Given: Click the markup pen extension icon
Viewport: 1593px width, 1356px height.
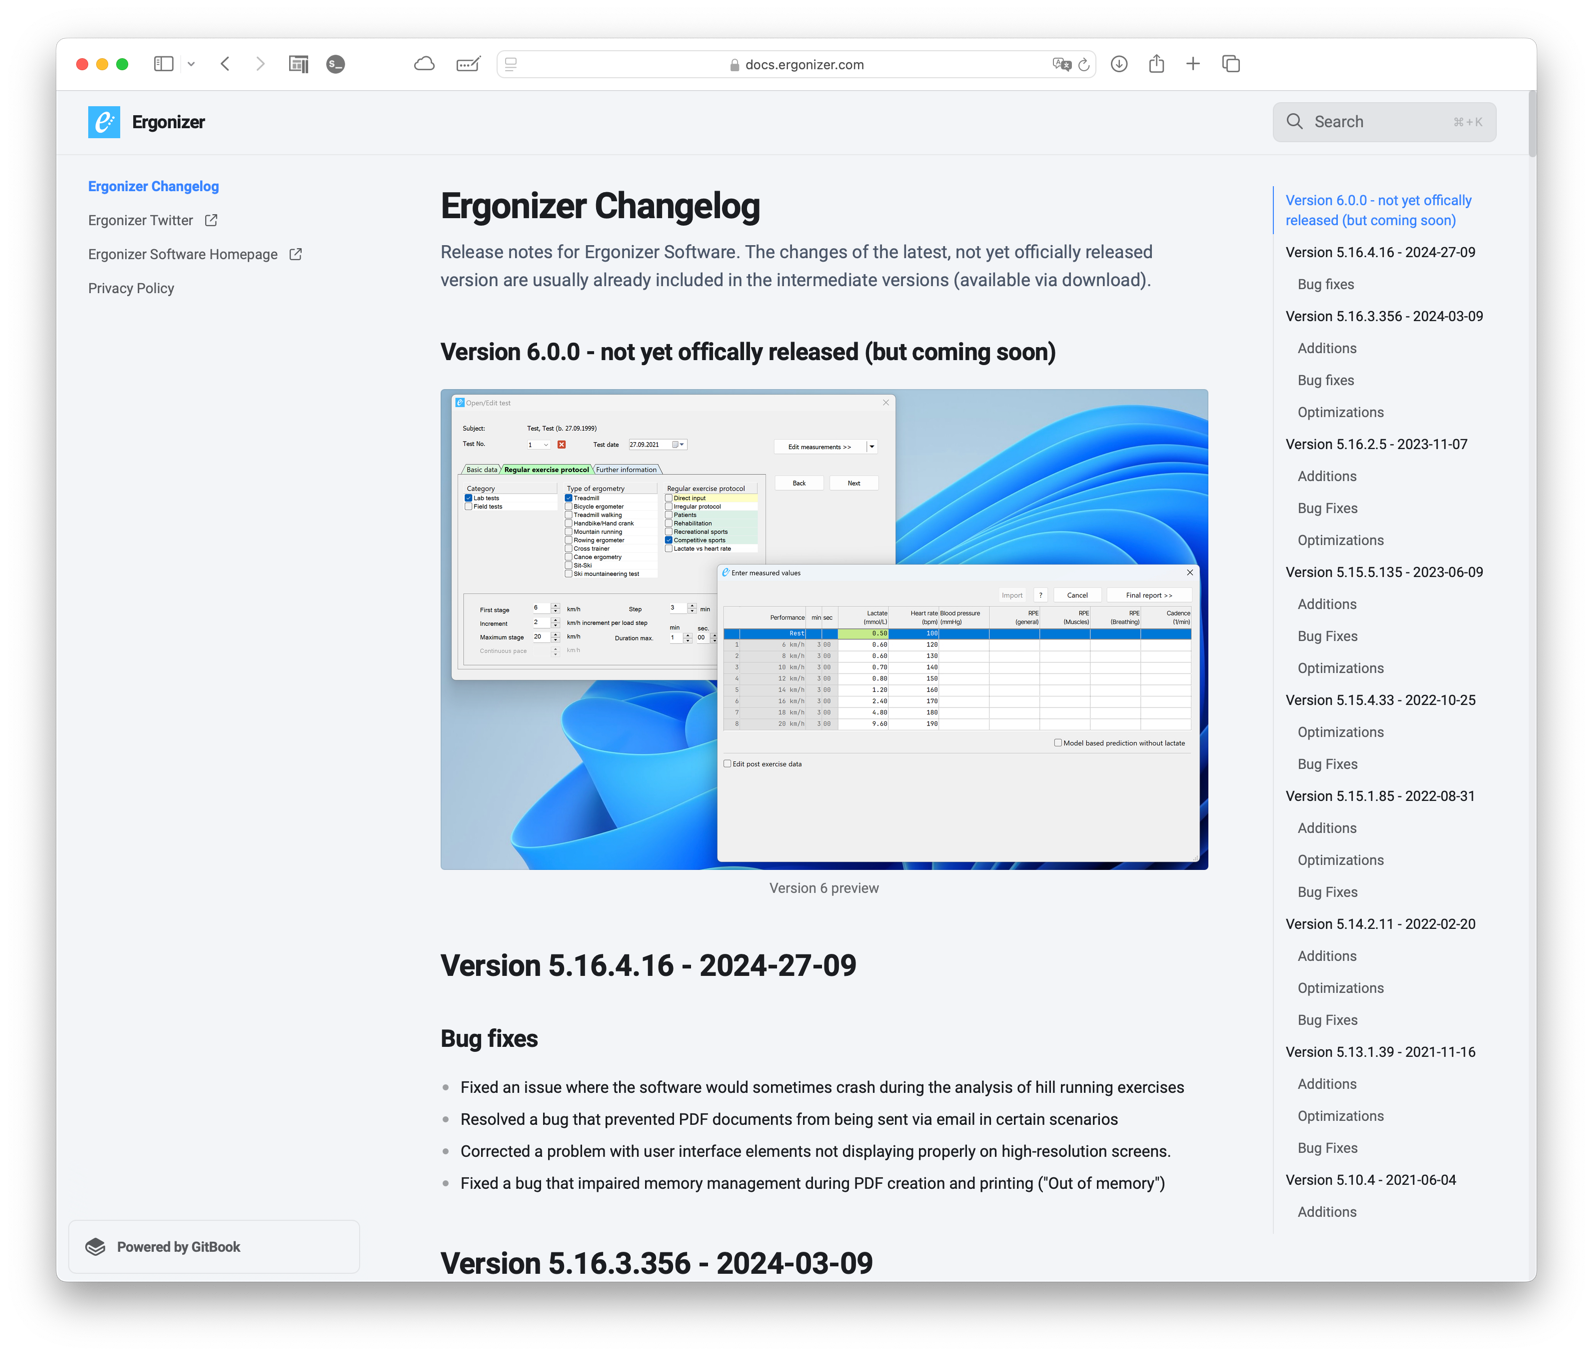Looking at the screenshot, I should [x=468, y=64].
